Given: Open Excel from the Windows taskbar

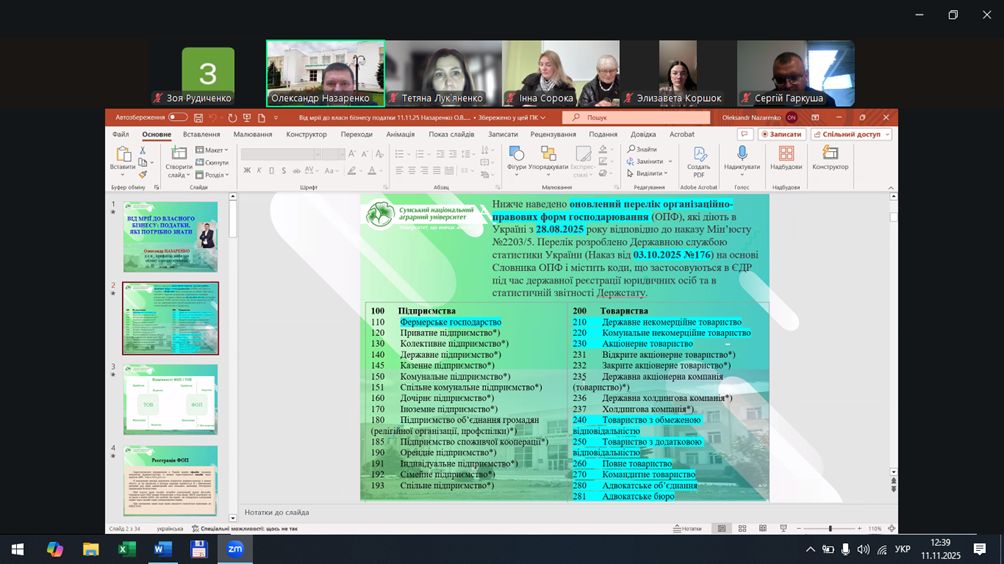Looking at the screenshot, I should coord(127,549).
